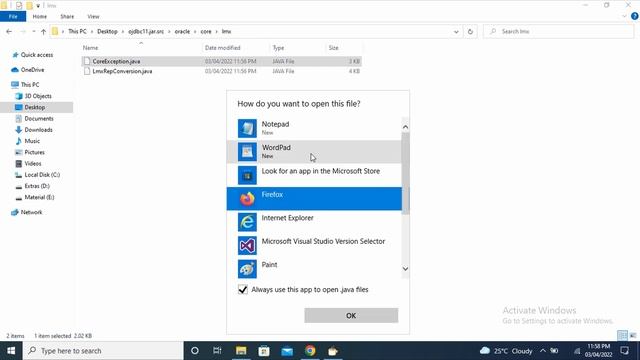
Task: Select the Visual Studio Version Selector icon
Action: coord(247,245)
